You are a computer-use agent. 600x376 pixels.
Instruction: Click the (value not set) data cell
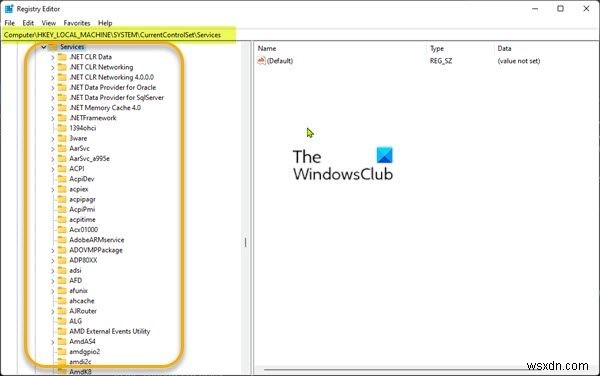(519, 60)
